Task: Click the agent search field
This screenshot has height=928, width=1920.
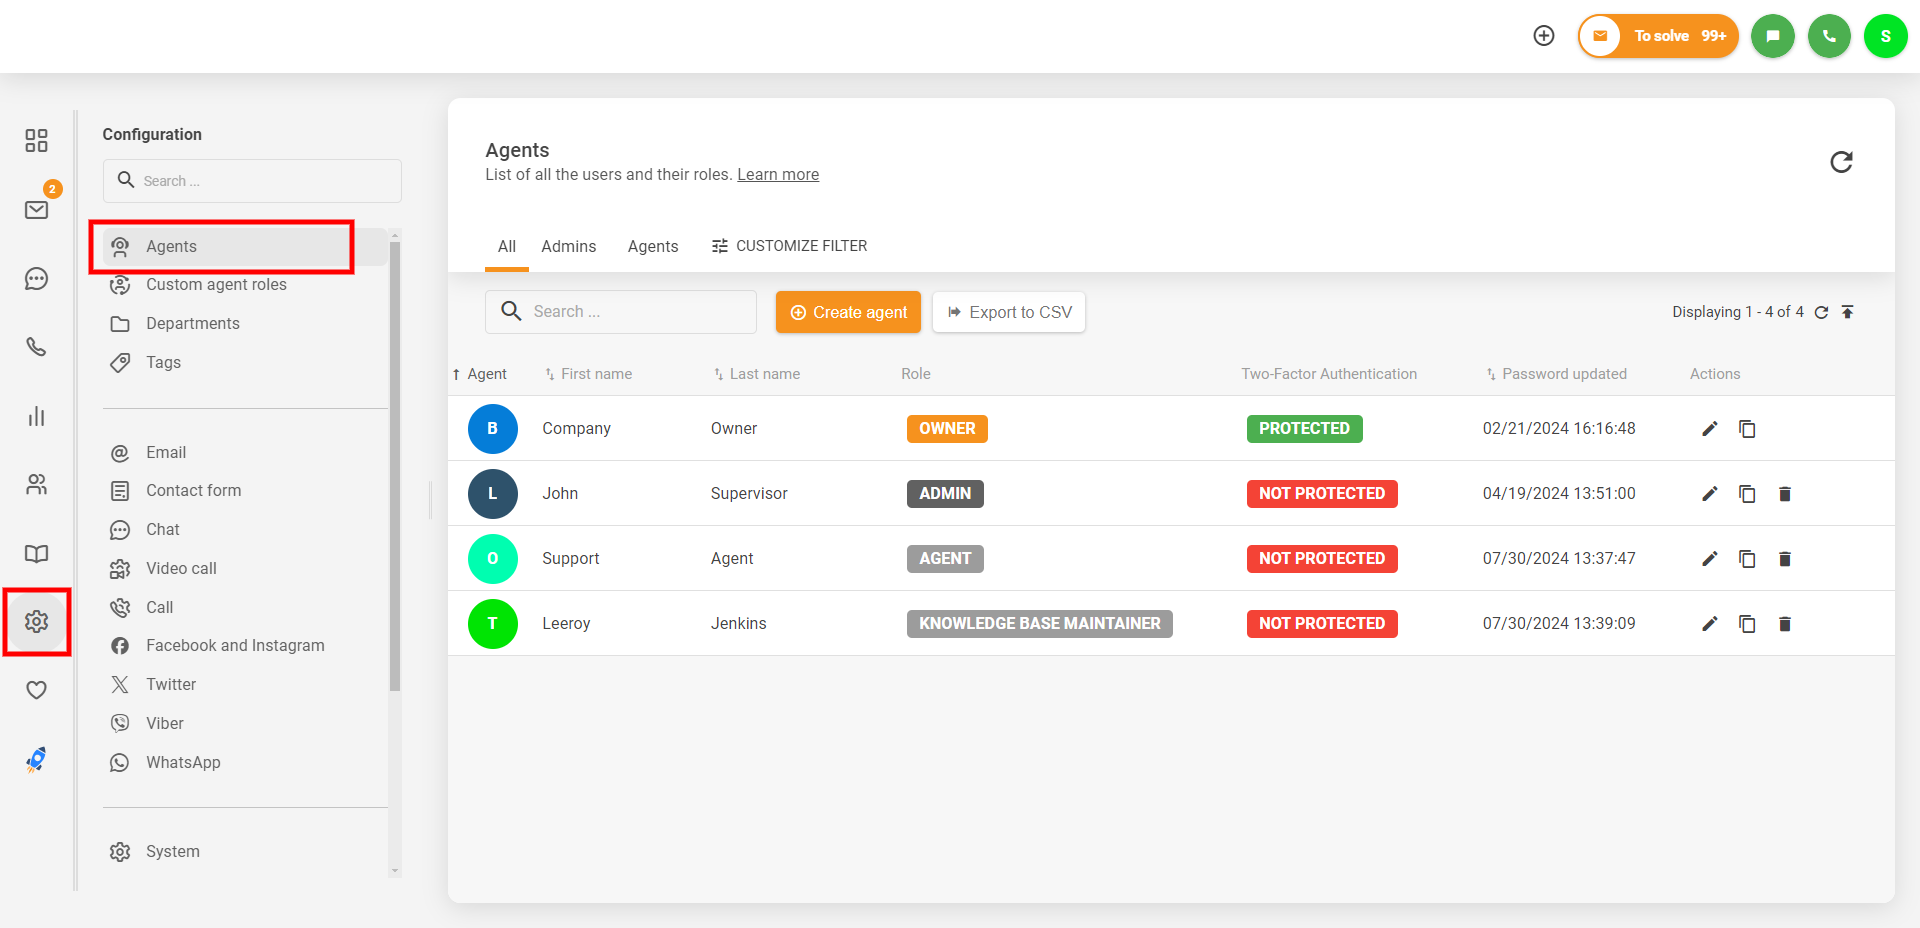Action: tap(620, 311)
